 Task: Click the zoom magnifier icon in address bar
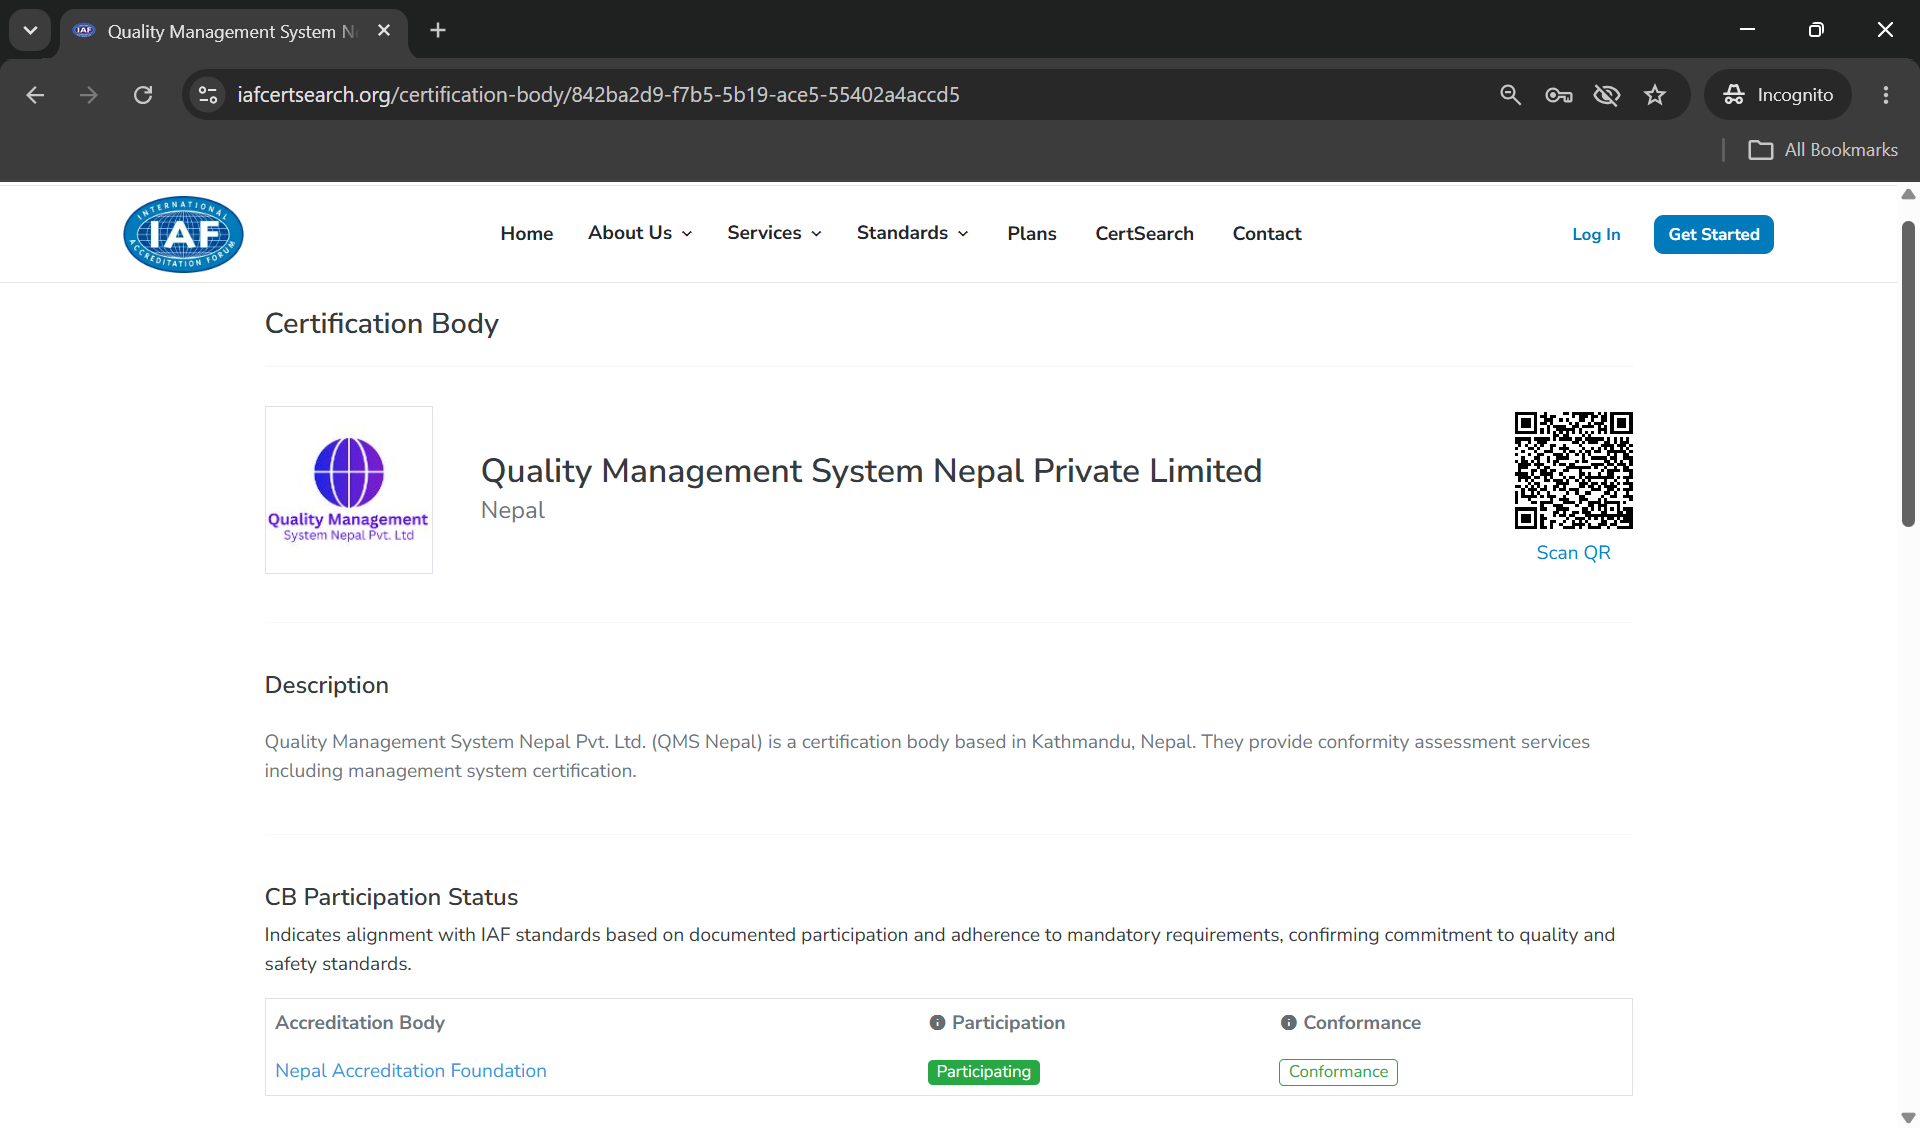1510,95
